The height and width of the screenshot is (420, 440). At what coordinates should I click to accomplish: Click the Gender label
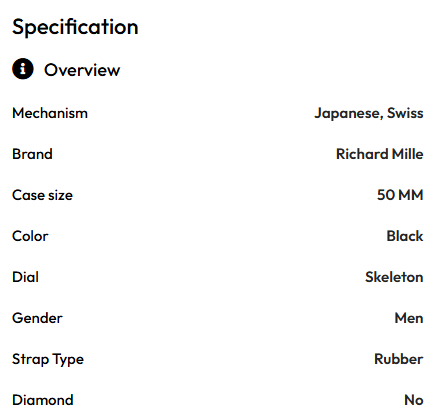(37, 318)
